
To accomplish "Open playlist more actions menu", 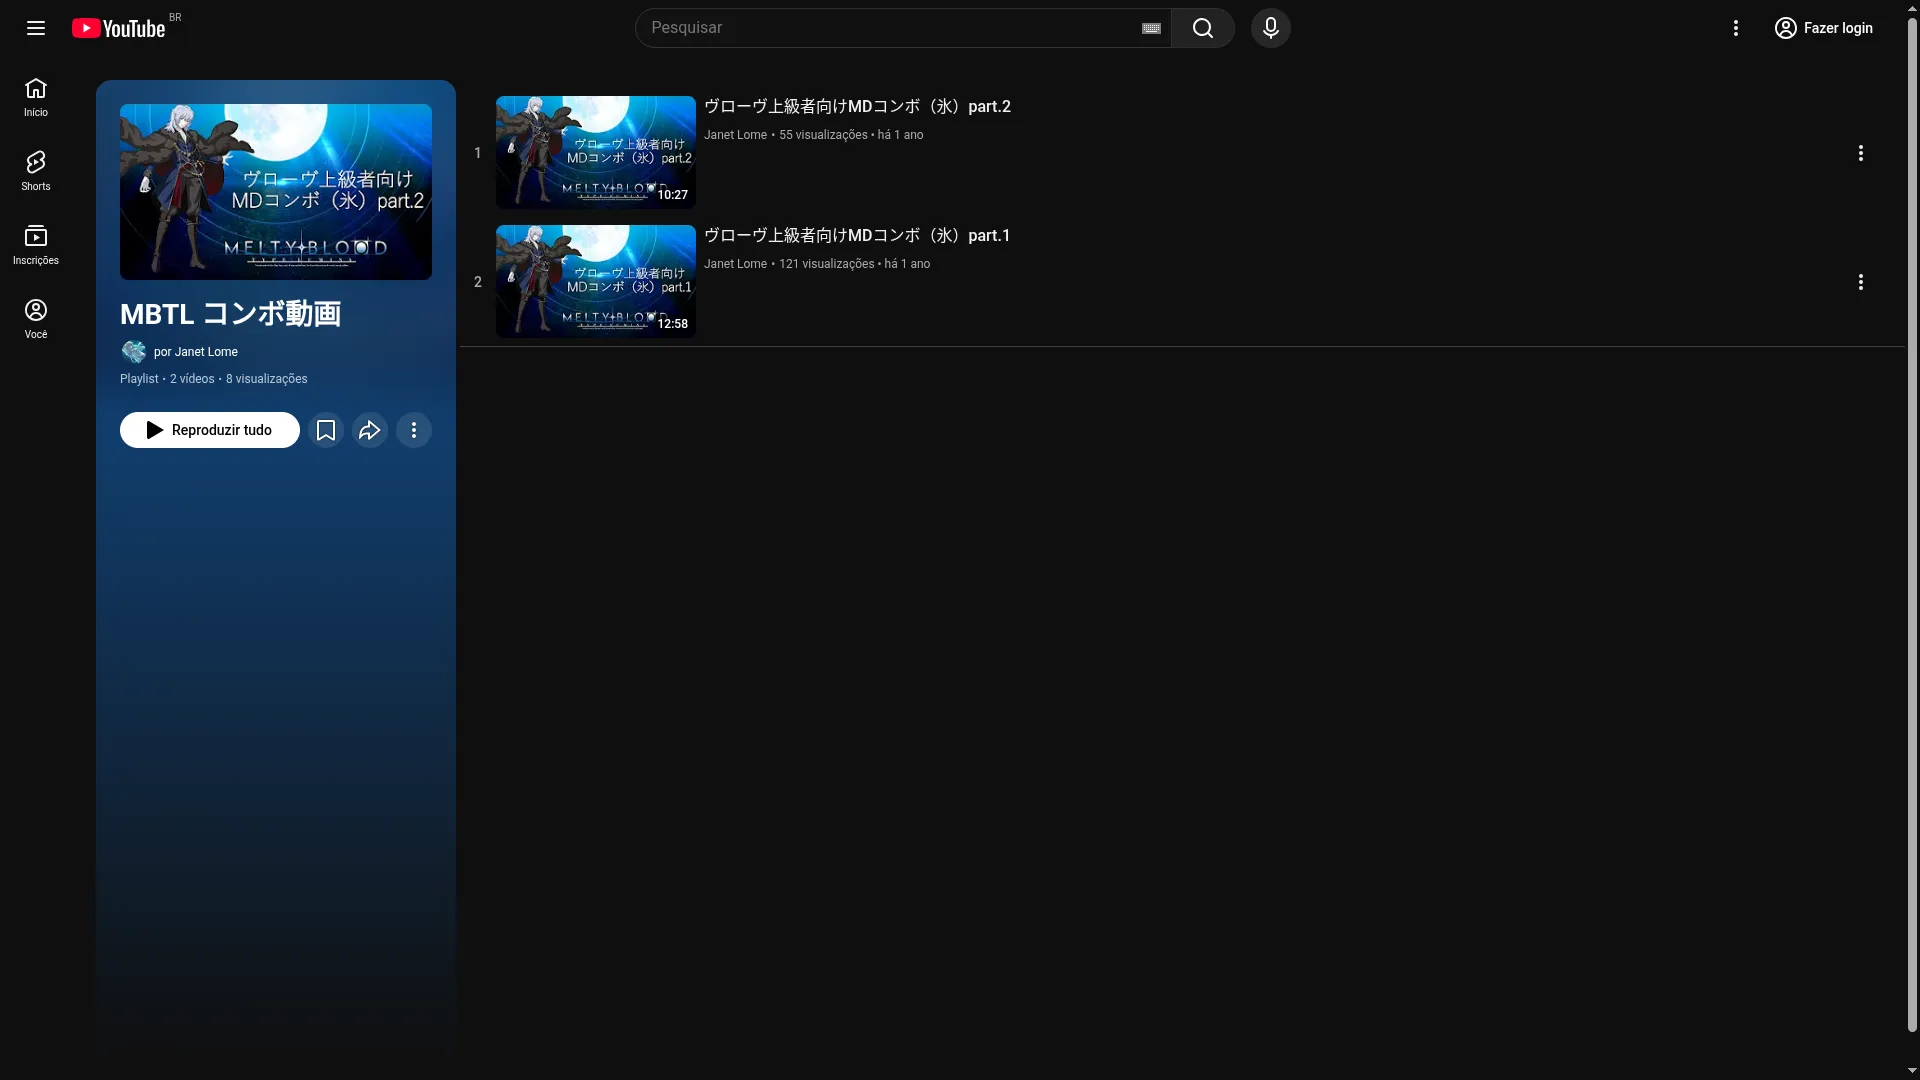I will (414, 430).
